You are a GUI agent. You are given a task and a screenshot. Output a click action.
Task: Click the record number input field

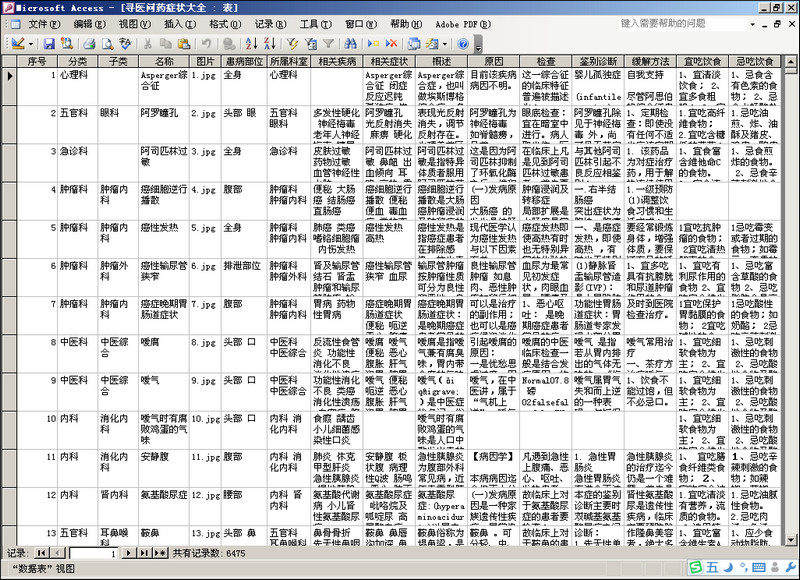click(x=94, y=553)
